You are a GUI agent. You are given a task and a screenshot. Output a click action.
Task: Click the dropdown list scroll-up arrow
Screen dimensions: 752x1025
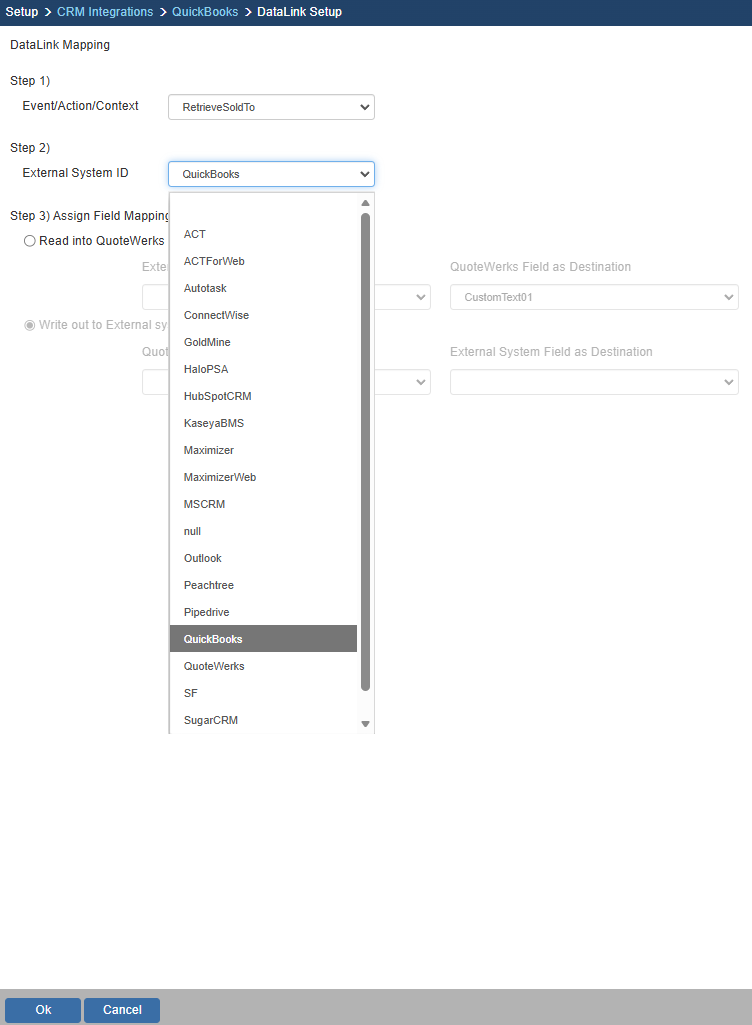pyautogui.click(x=365, y=203)
